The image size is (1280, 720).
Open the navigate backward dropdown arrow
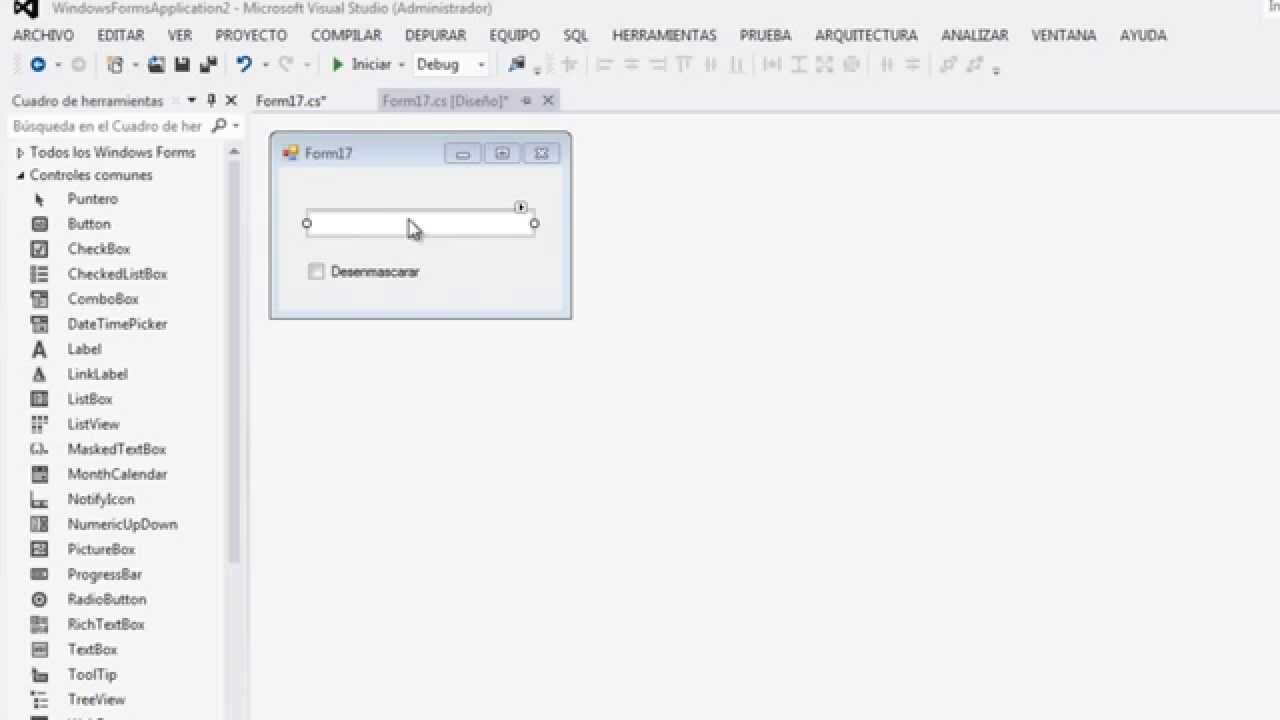pyautogui.click(x=57, y=65)
